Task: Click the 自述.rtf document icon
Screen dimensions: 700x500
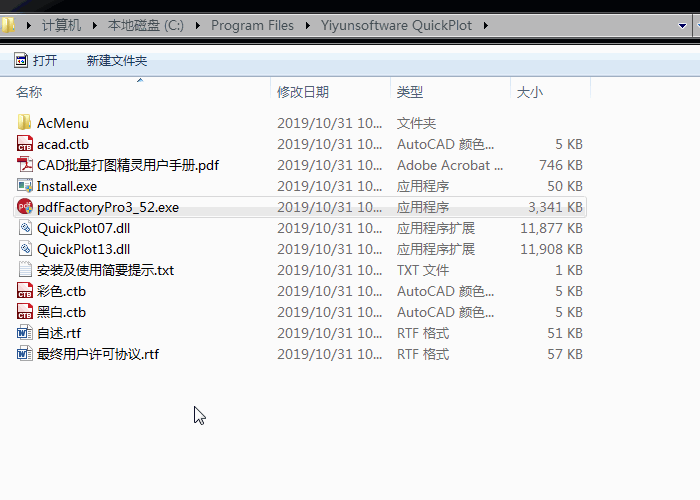Action: point(25,333)
